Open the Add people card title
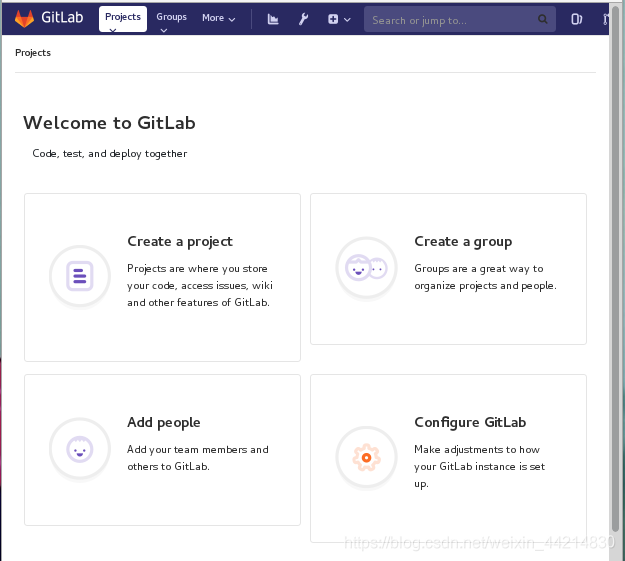 [164, 423]
